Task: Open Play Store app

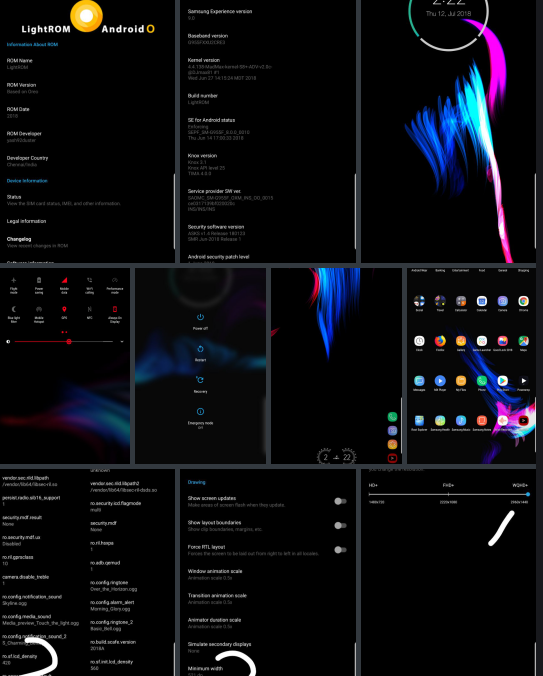Action: 502,381
